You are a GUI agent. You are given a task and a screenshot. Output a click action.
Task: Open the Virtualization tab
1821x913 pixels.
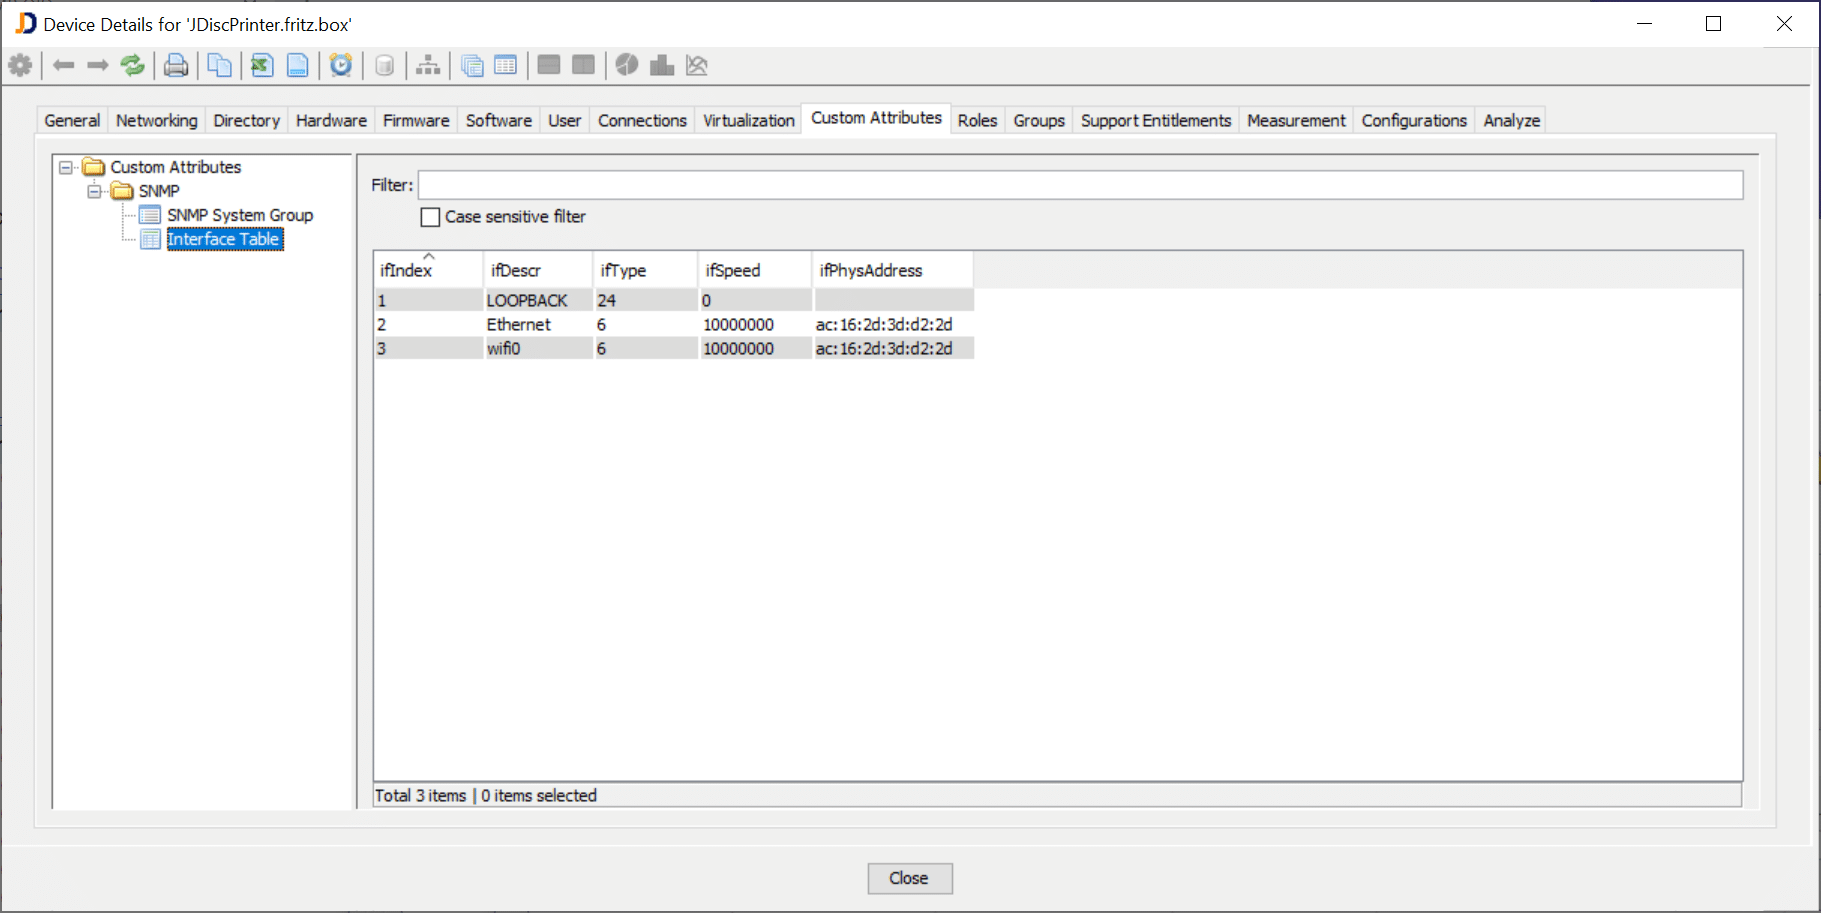[747, 119]
